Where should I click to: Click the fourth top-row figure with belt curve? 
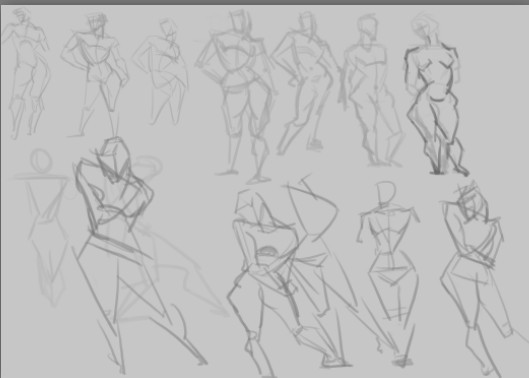(x=236, y=96)
